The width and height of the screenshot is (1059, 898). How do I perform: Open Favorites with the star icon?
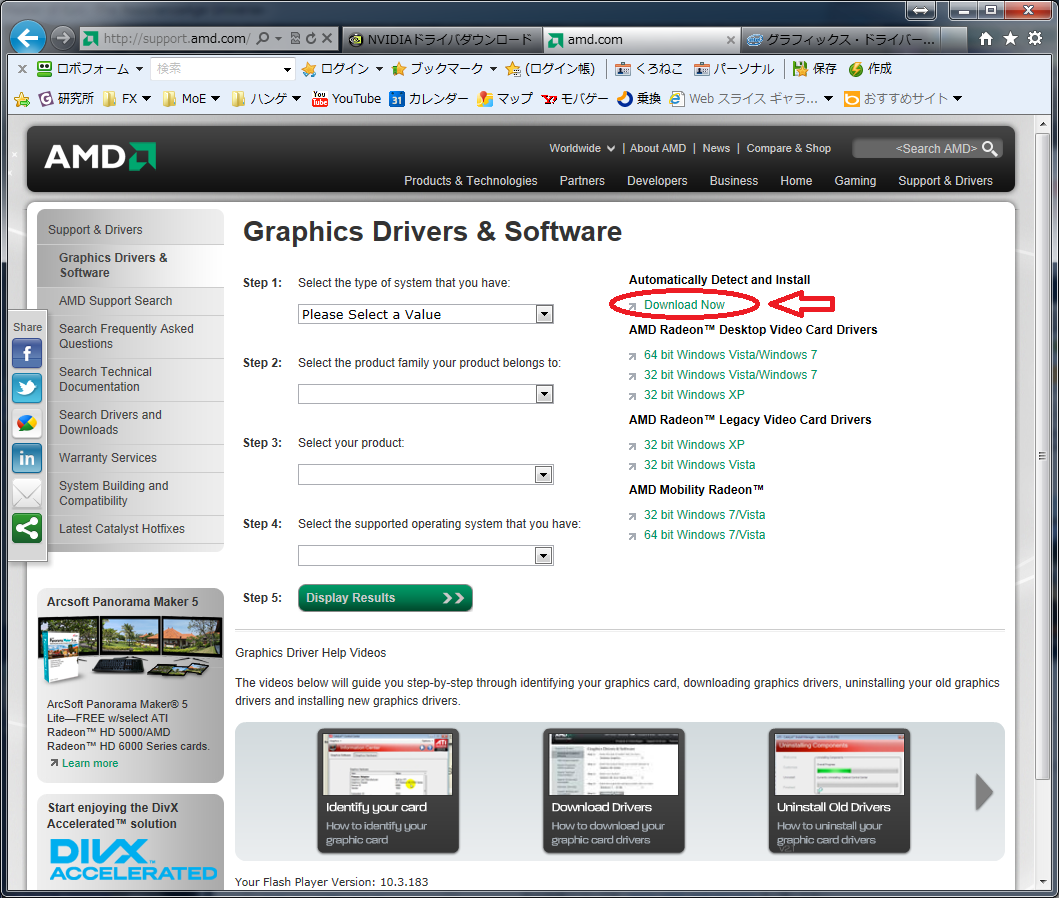[x=1010, y=38]
